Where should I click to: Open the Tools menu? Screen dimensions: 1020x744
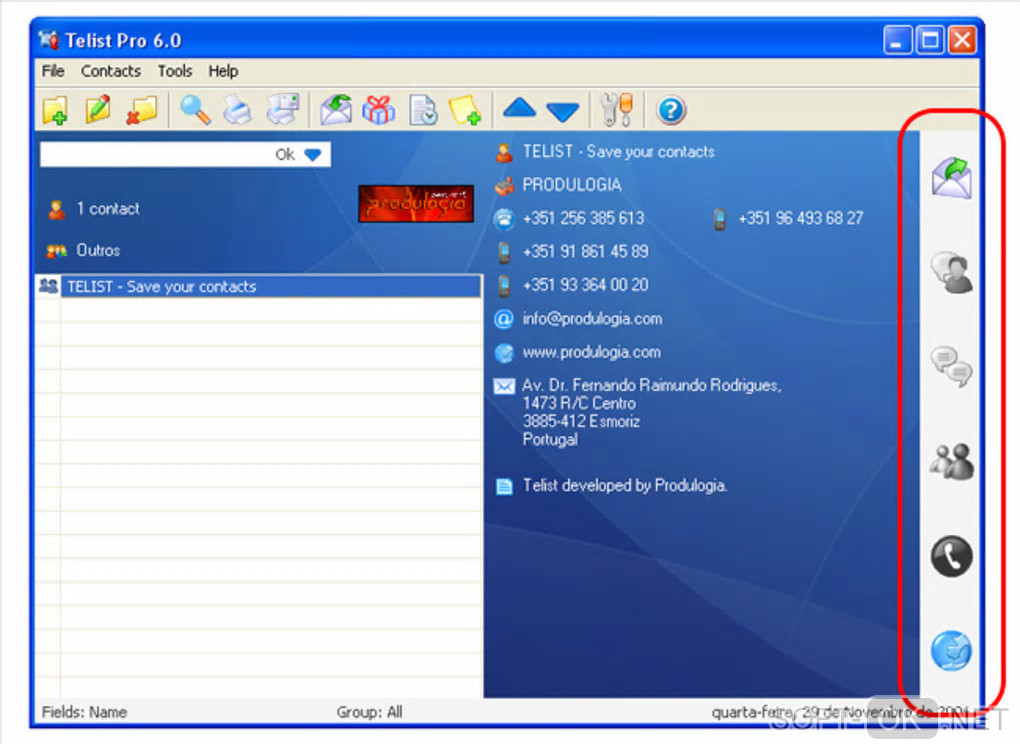point(175,71)
